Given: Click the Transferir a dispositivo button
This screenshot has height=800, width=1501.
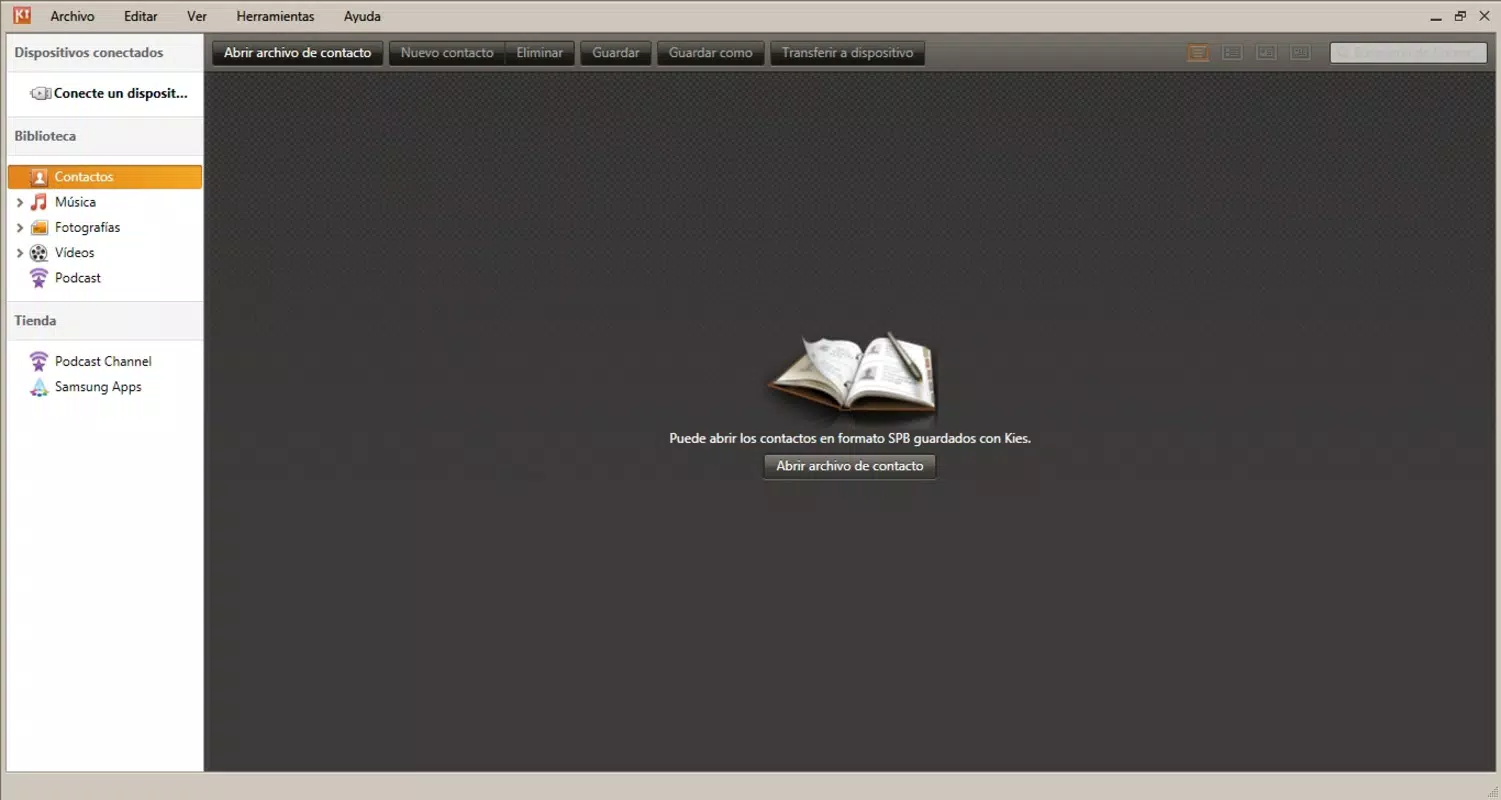Looking at the screenshot, I should pos(848,53).
